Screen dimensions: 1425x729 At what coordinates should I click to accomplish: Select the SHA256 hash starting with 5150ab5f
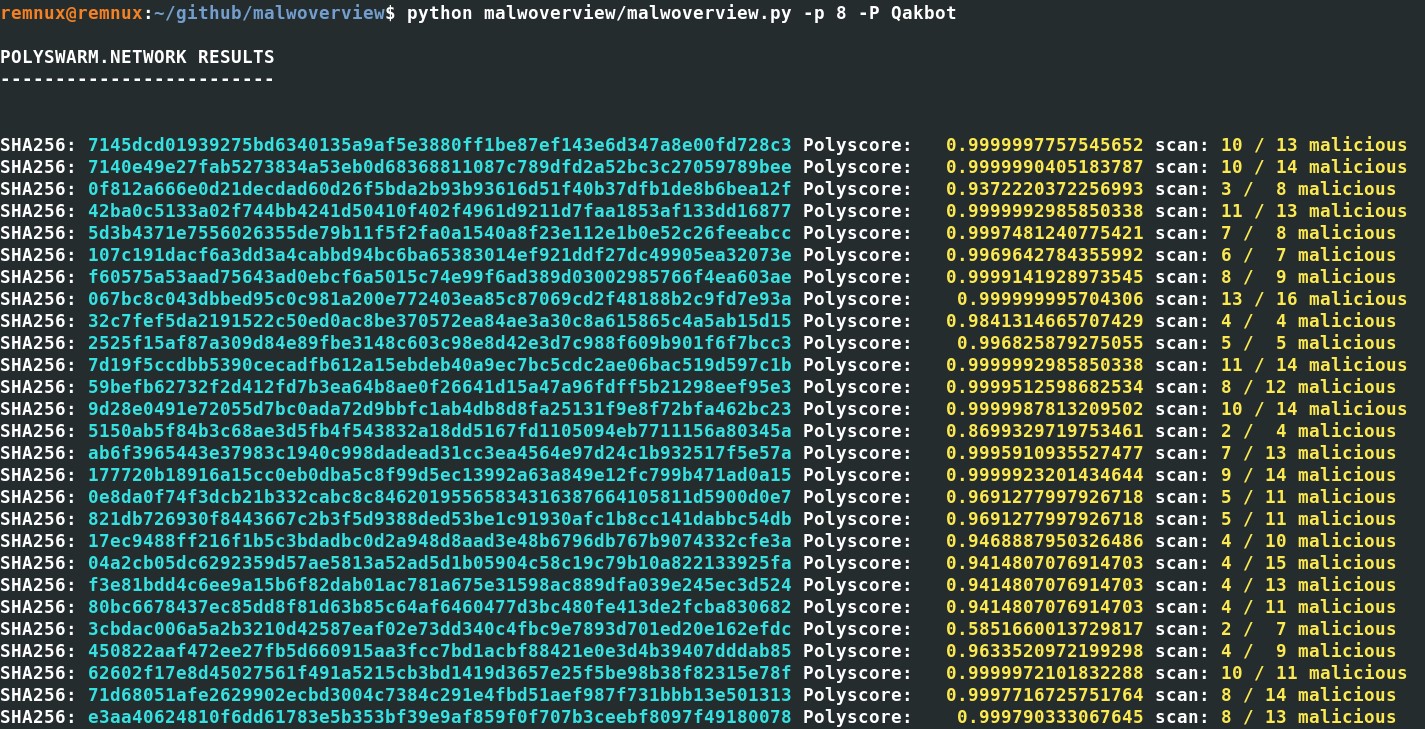(439, 431)
